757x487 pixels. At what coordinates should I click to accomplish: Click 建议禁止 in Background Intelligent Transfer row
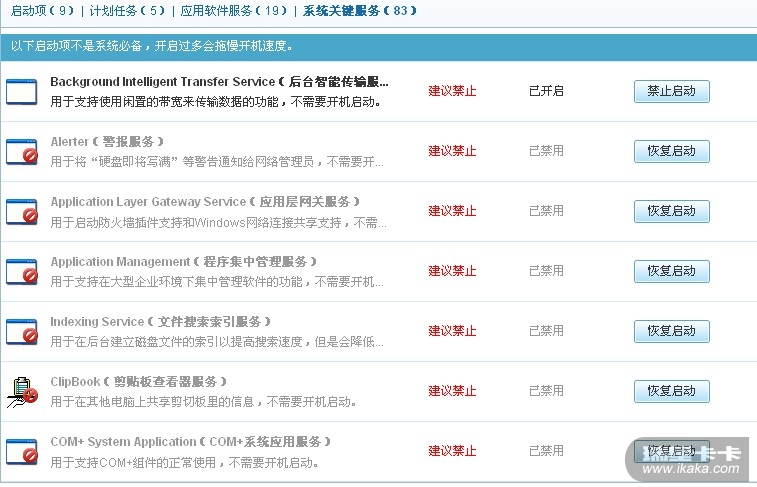452,91
